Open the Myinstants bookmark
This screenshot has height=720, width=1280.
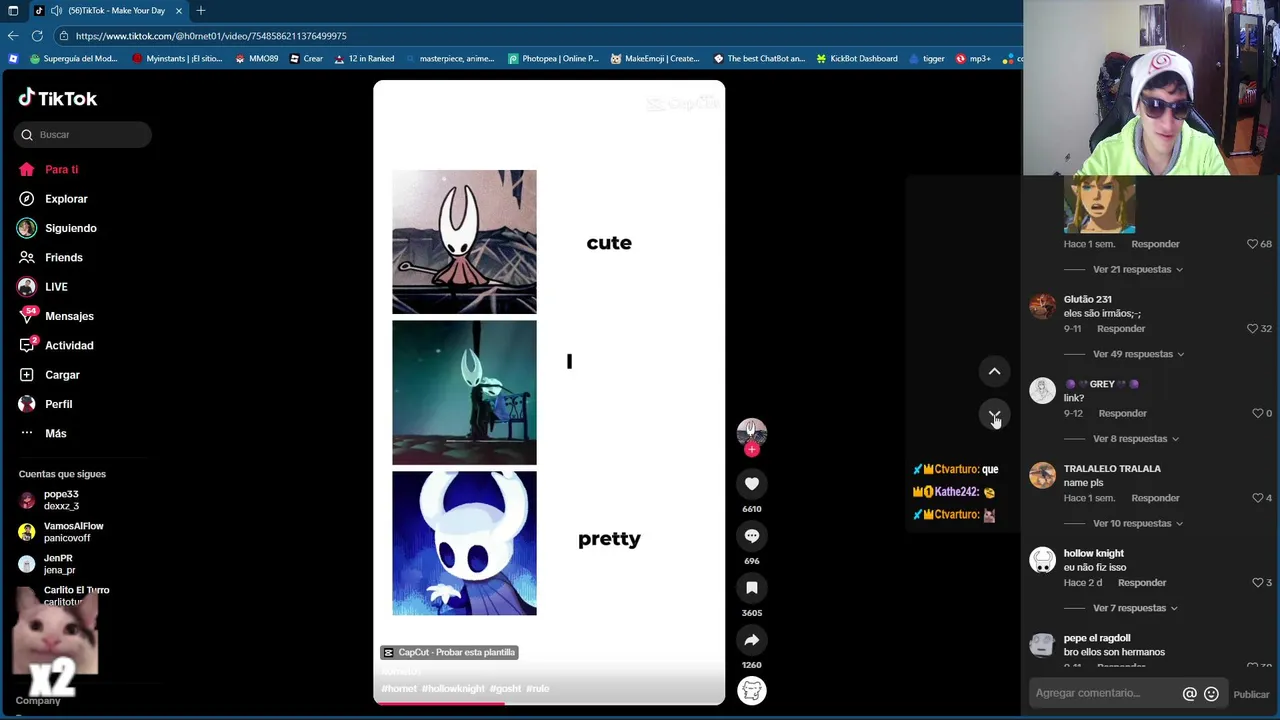click(177, 59)
